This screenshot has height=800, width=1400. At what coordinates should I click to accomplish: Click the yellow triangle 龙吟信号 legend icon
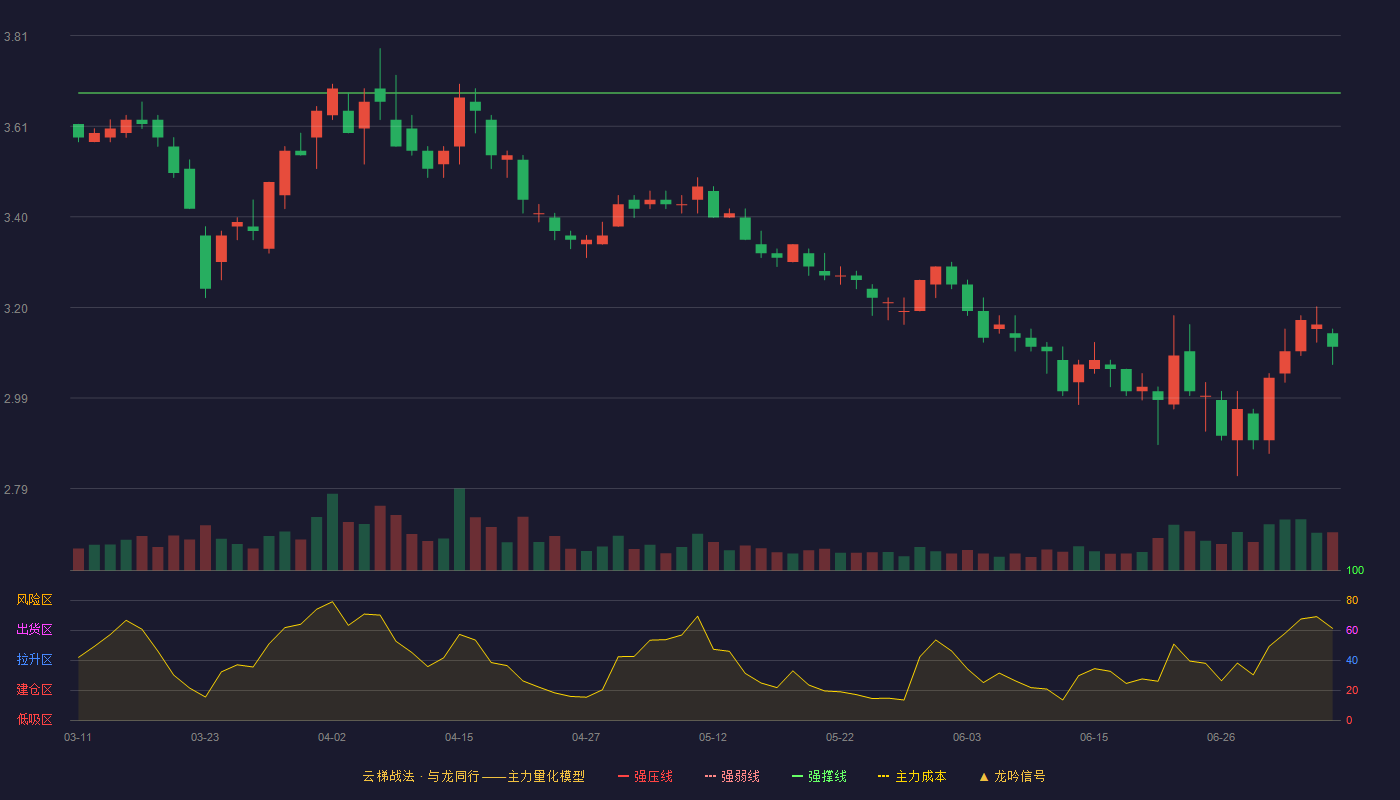(x=984, y=776)
